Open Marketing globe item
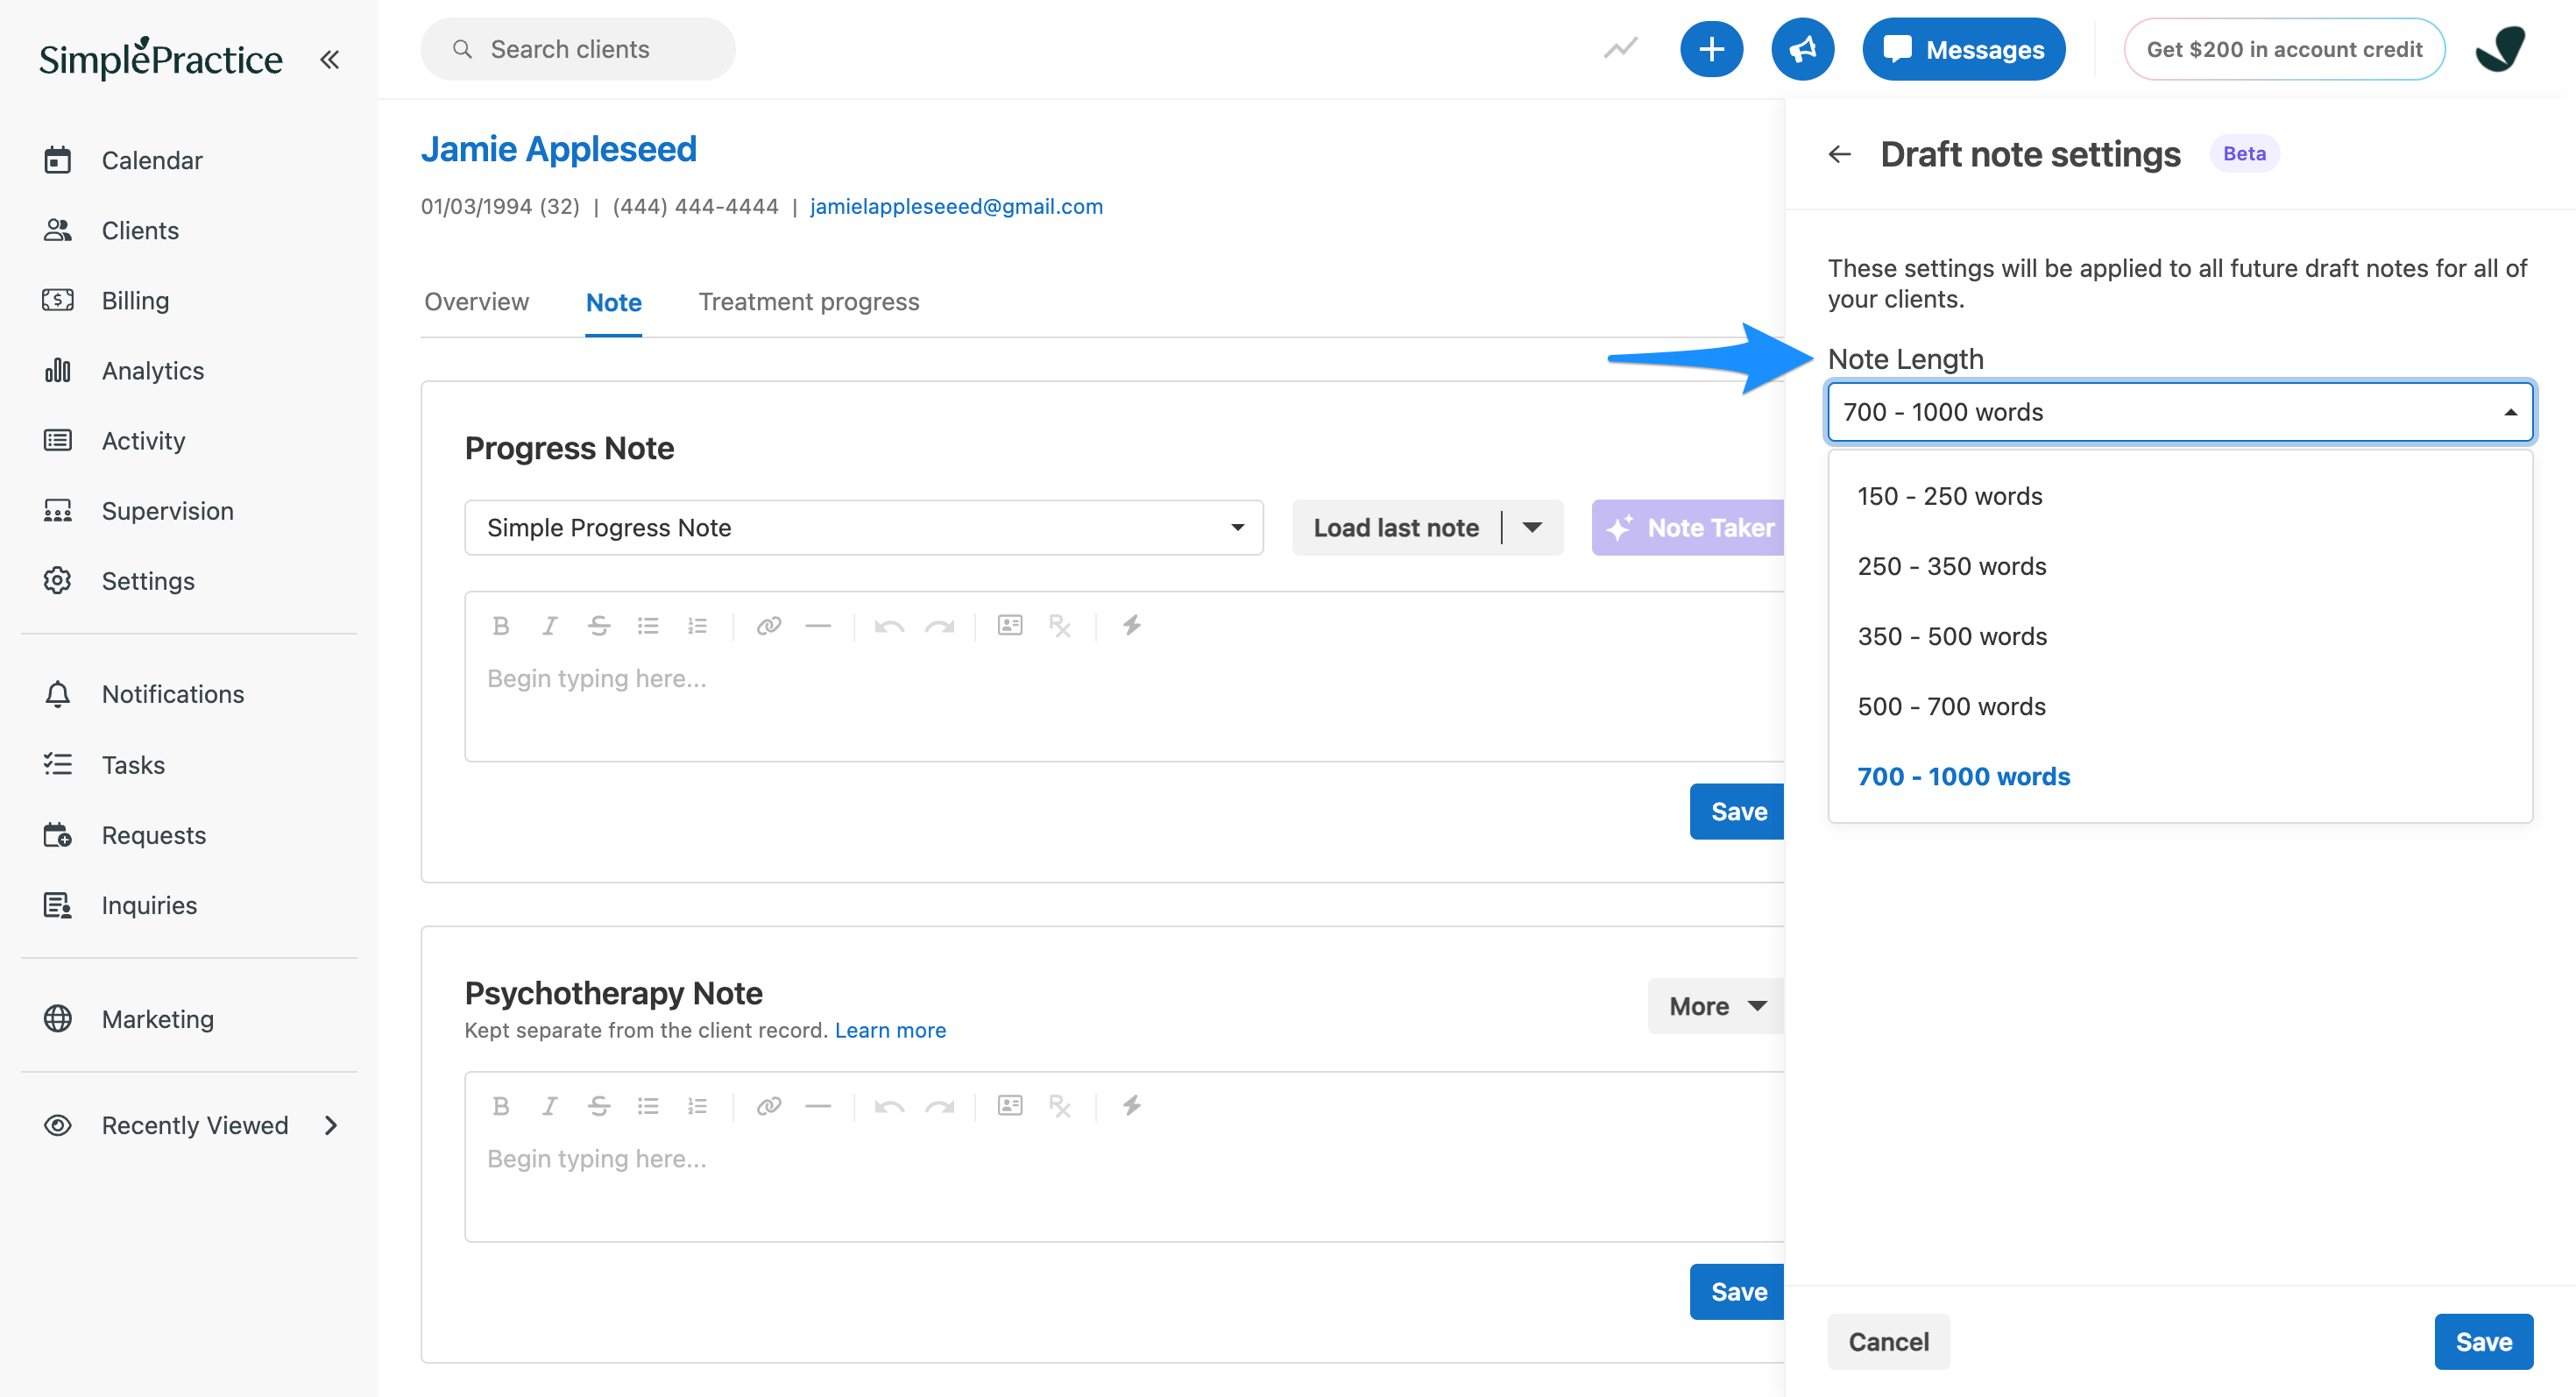 157,1018
